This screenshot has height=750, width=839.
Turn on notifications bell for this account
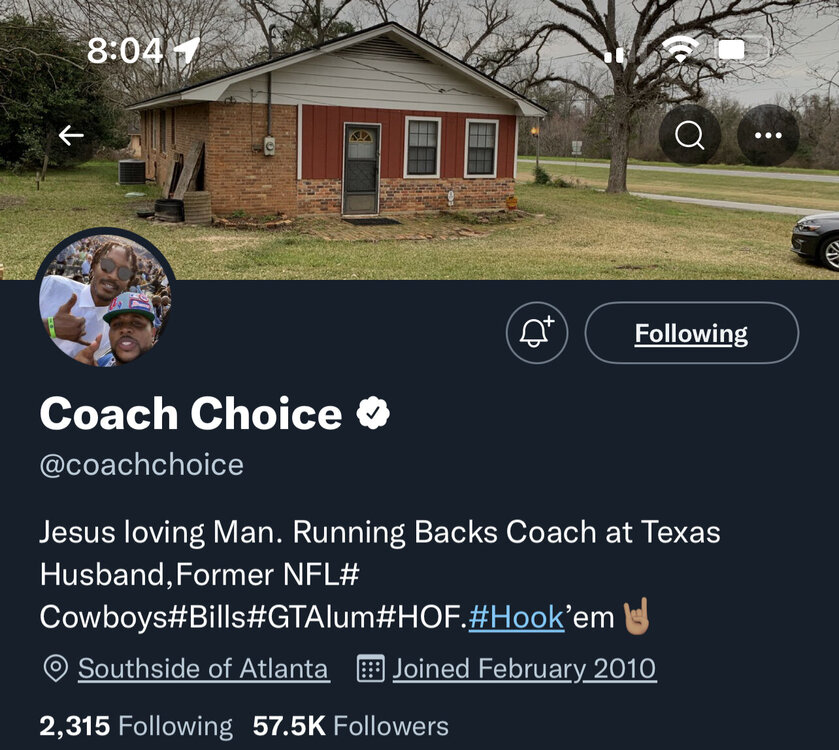537,333
